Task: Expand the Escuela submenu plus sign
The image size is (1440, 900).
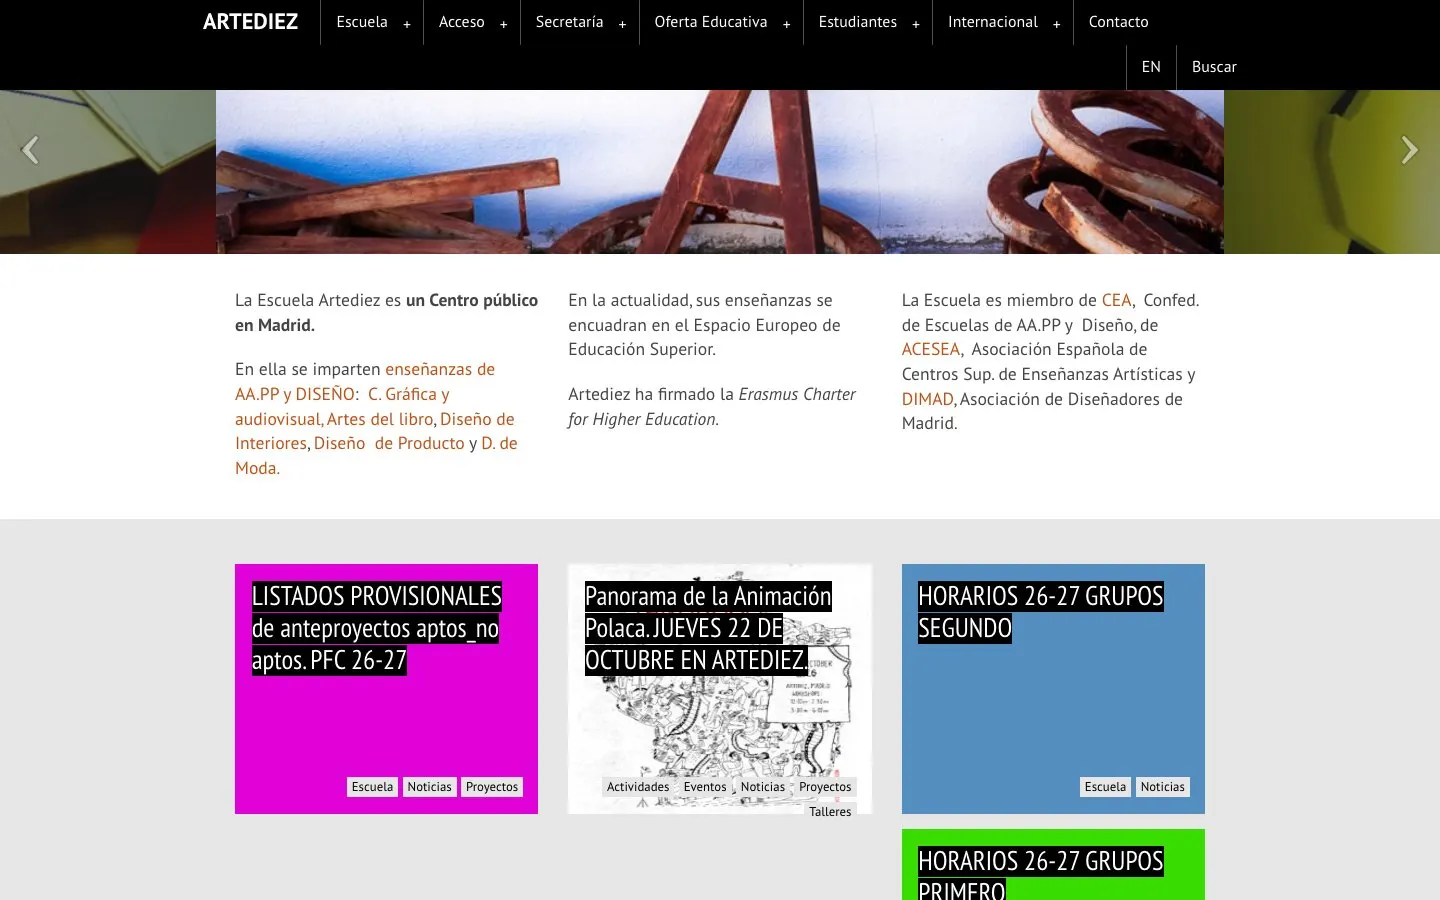Action: (407, 24)
